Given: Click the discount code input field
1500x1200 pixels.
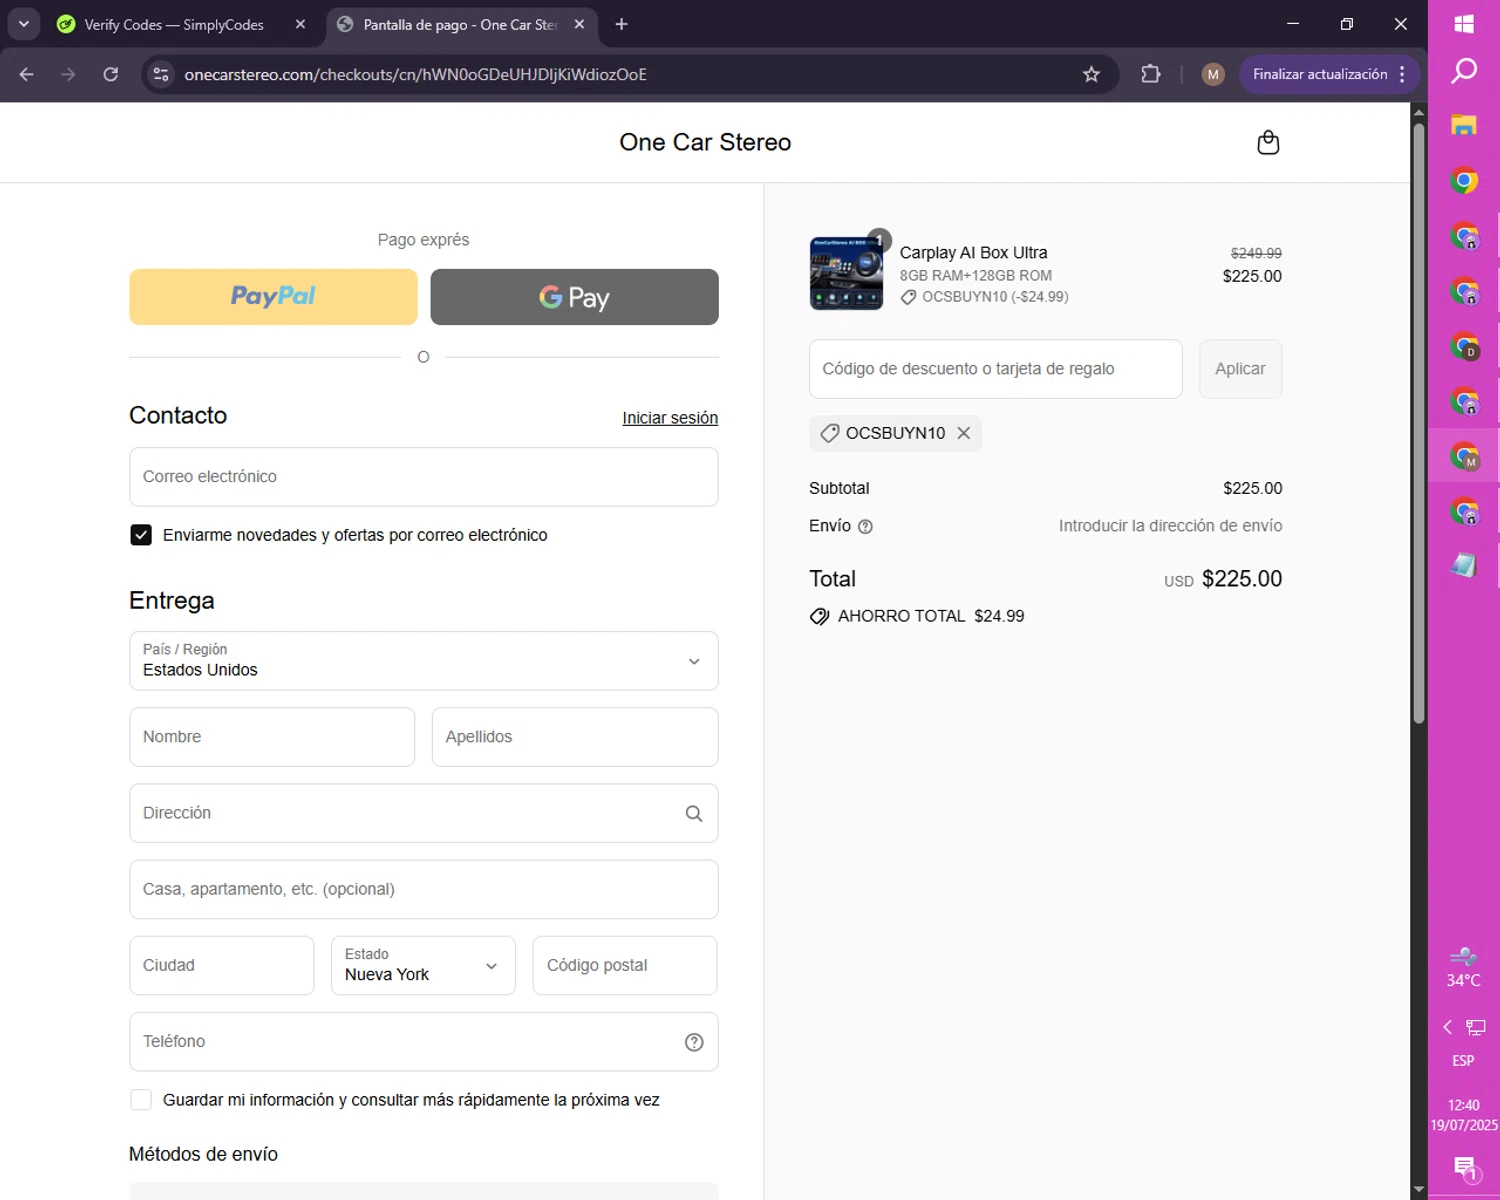Looking at the screenshot, I should click(x=995, y=369).
